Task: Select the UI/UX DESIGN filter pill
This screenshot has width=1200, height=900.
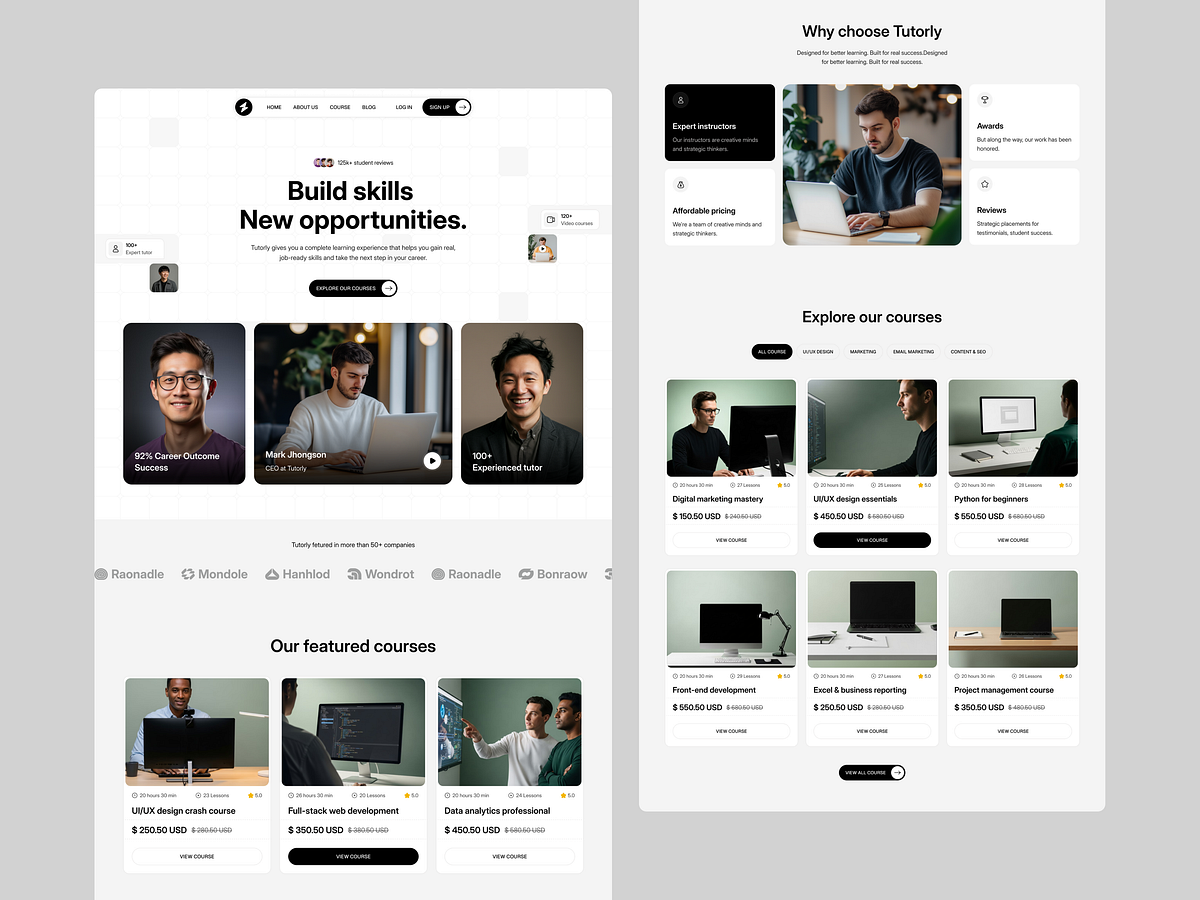Action: 818,351
